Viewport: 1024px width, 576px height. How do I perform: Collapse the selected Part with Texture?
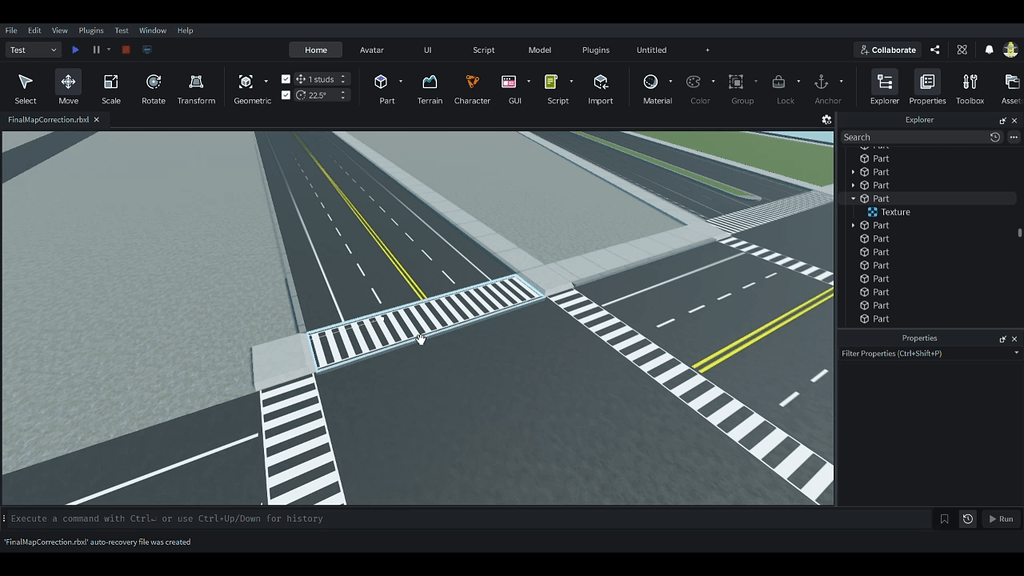853,199
